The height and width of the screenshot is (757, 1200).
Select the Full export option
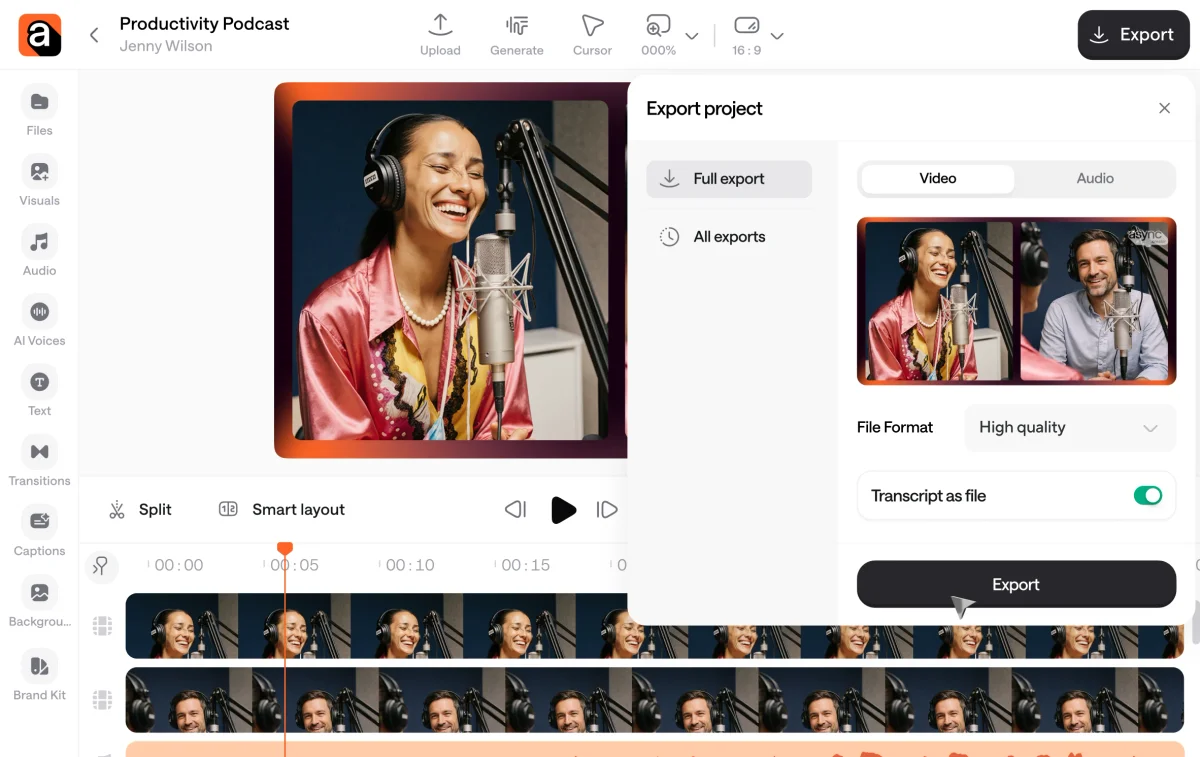tap(729, 179)
